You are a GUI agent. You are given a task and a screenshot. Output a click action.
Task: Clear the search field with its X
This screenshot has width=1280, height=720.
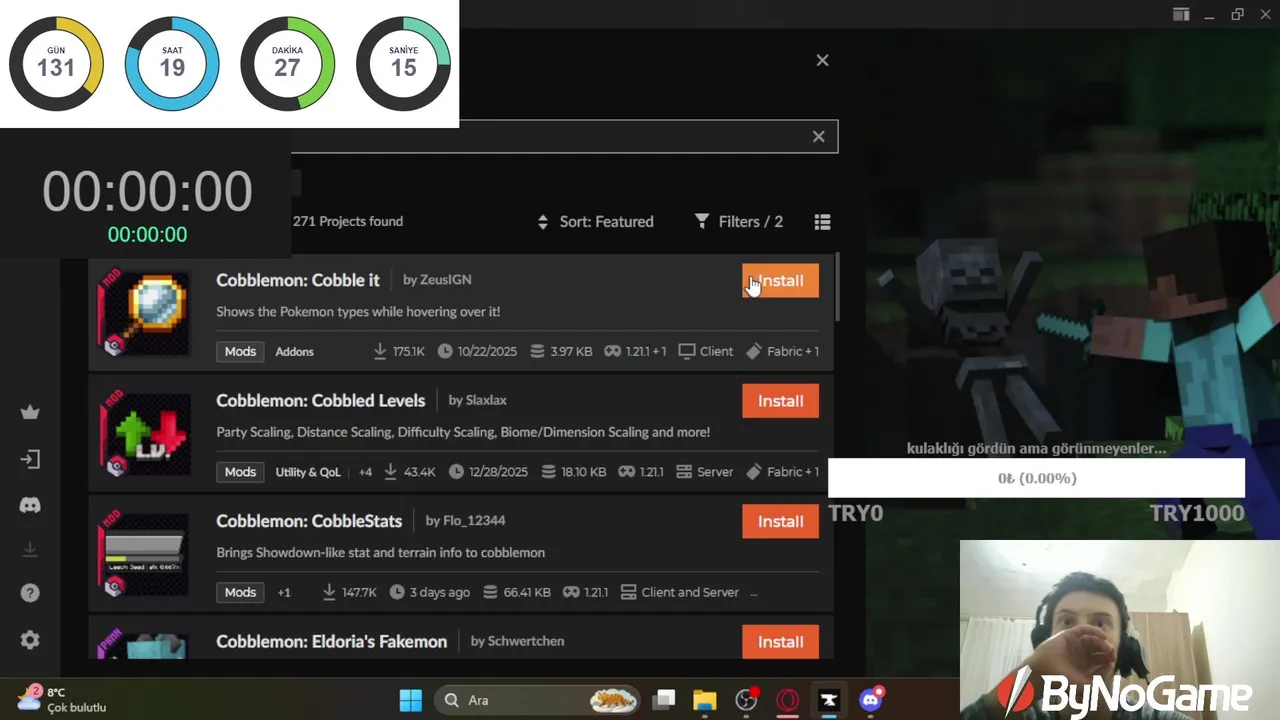[818, 137]
